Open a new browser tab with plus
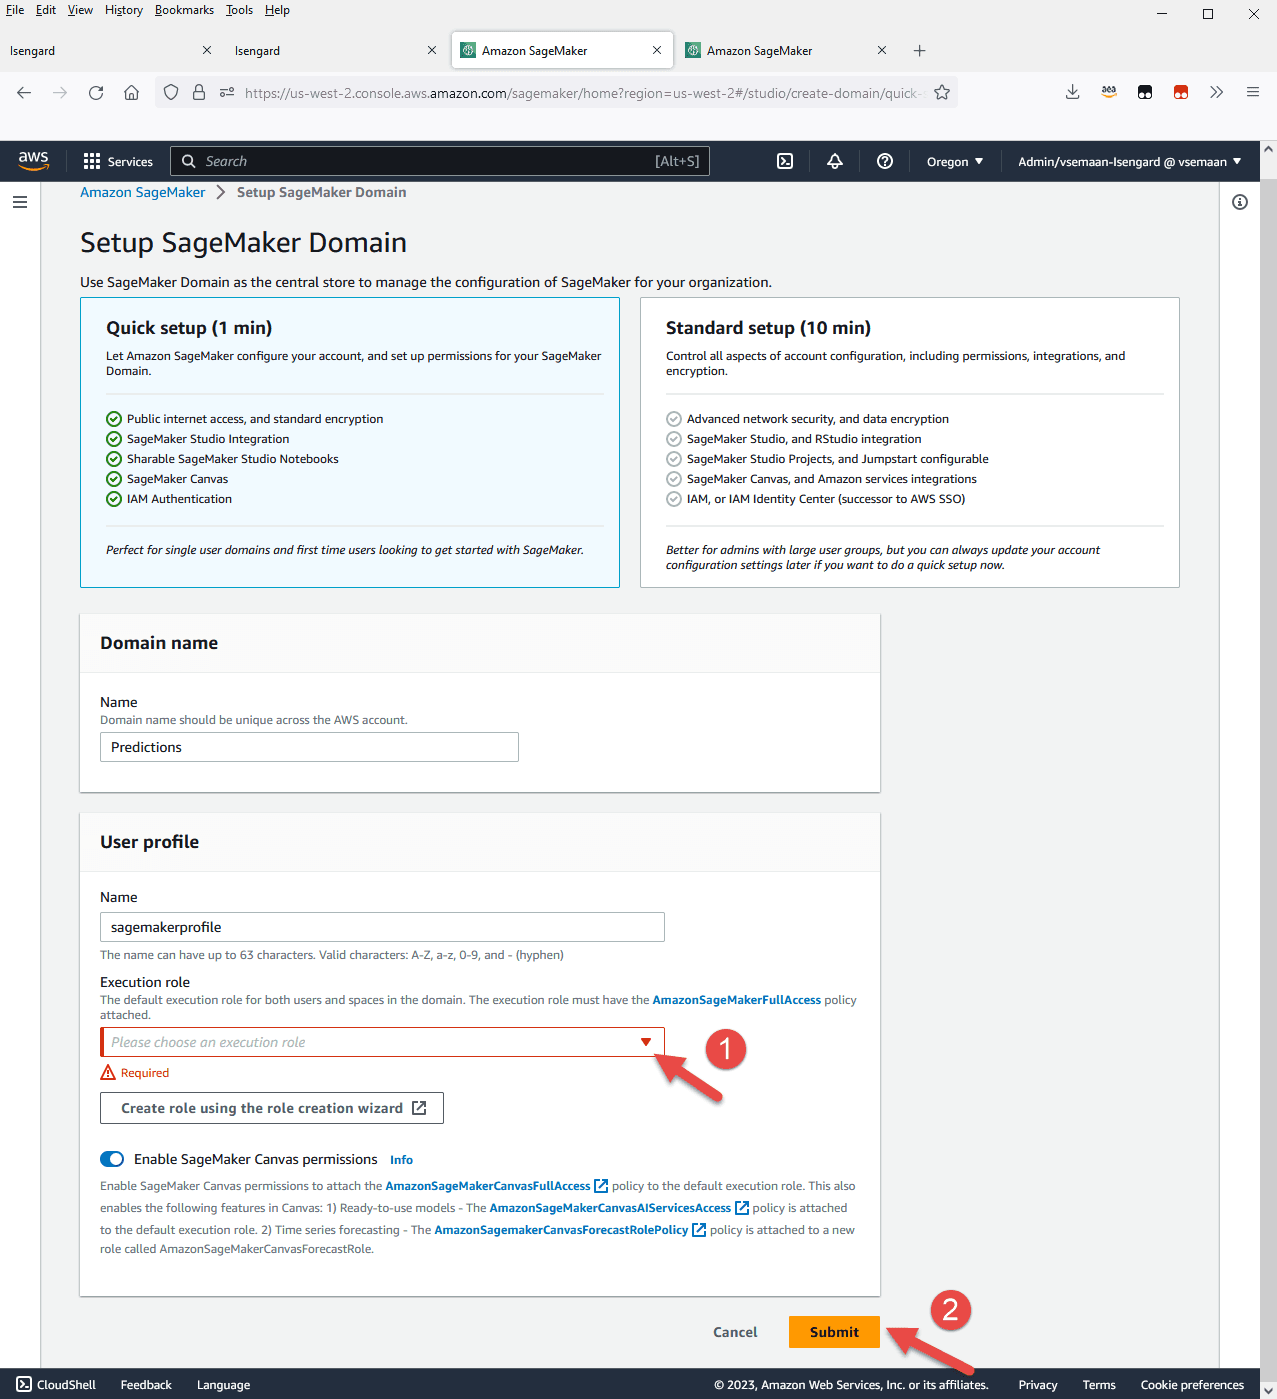This screenshot has height=1399, width=1277. click(920, 50)
